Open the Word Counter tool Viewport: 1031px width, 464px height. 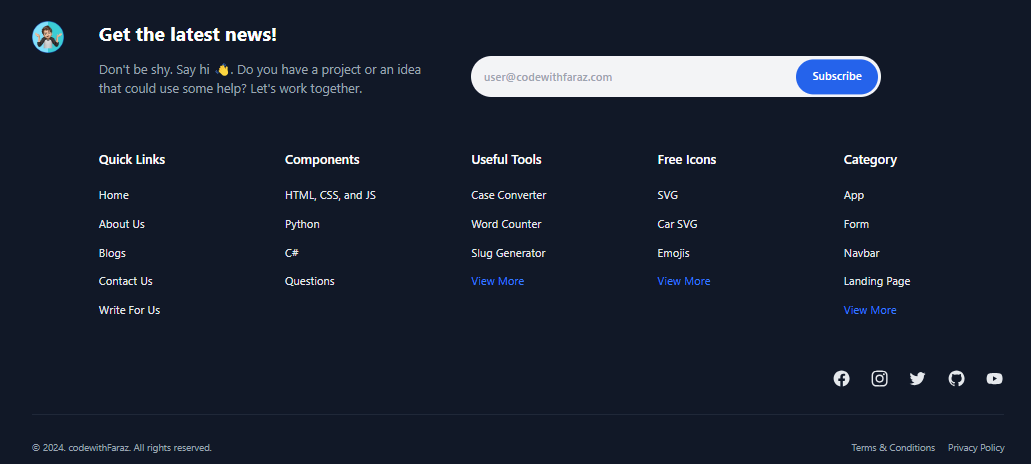coord(506,224)
